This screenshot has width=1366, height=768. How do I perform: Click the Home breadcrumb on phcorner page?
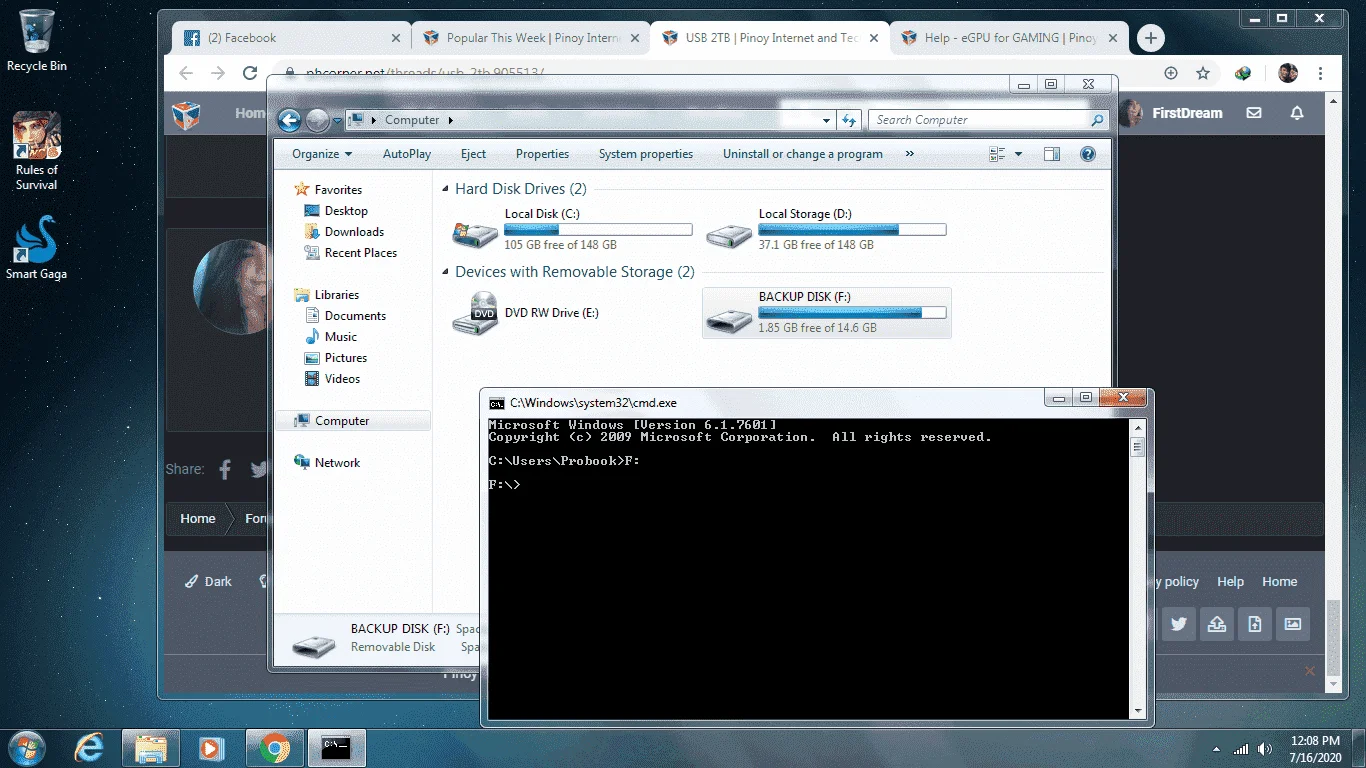pos(198,519)
